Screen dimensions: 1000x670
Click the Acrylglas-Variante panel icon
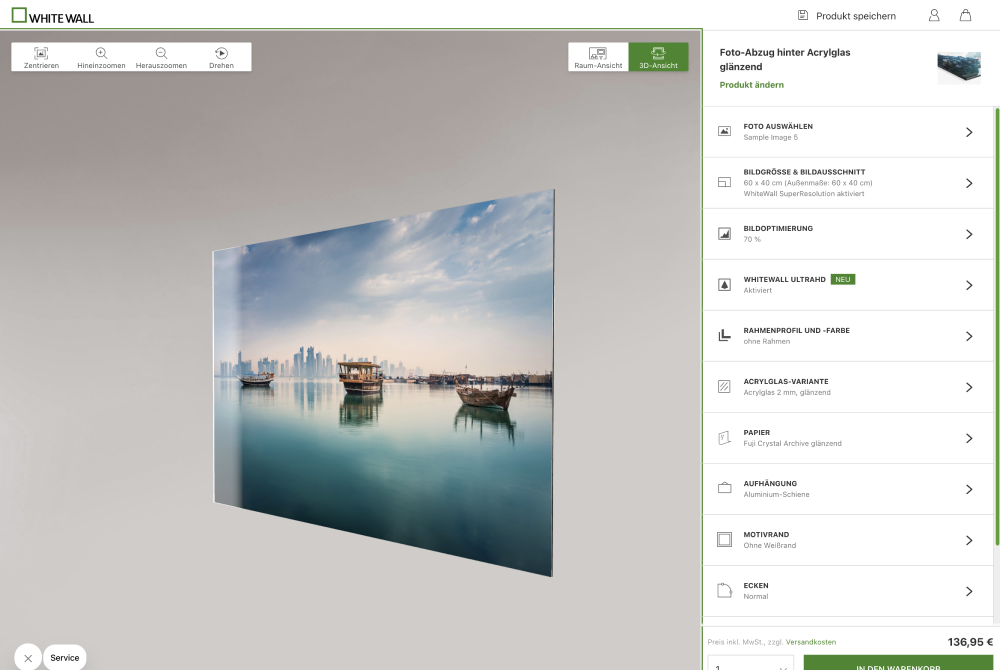724,386
